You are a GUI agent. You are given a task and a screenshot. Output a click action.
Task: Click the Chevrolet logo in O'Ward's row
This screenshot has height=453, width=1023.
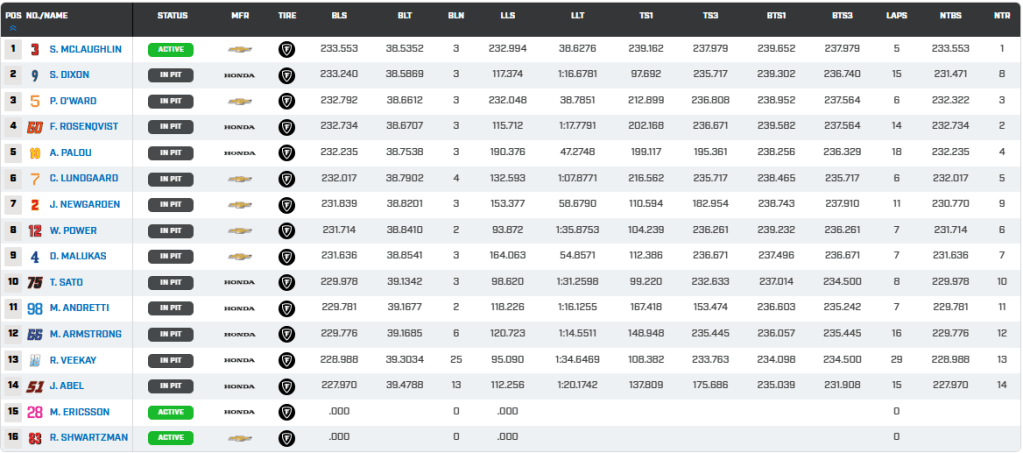tap(239, 101)
